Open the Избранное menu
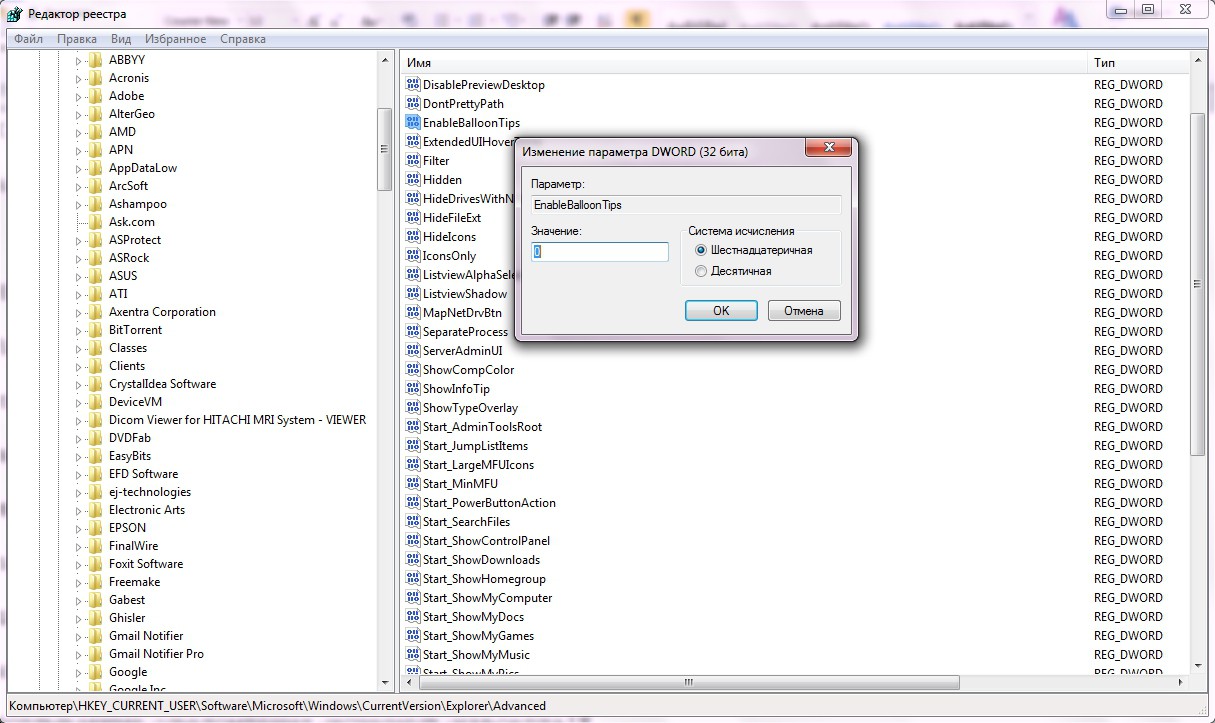The height and width of the screenshot is (723, 1215). tap(175, 39)
